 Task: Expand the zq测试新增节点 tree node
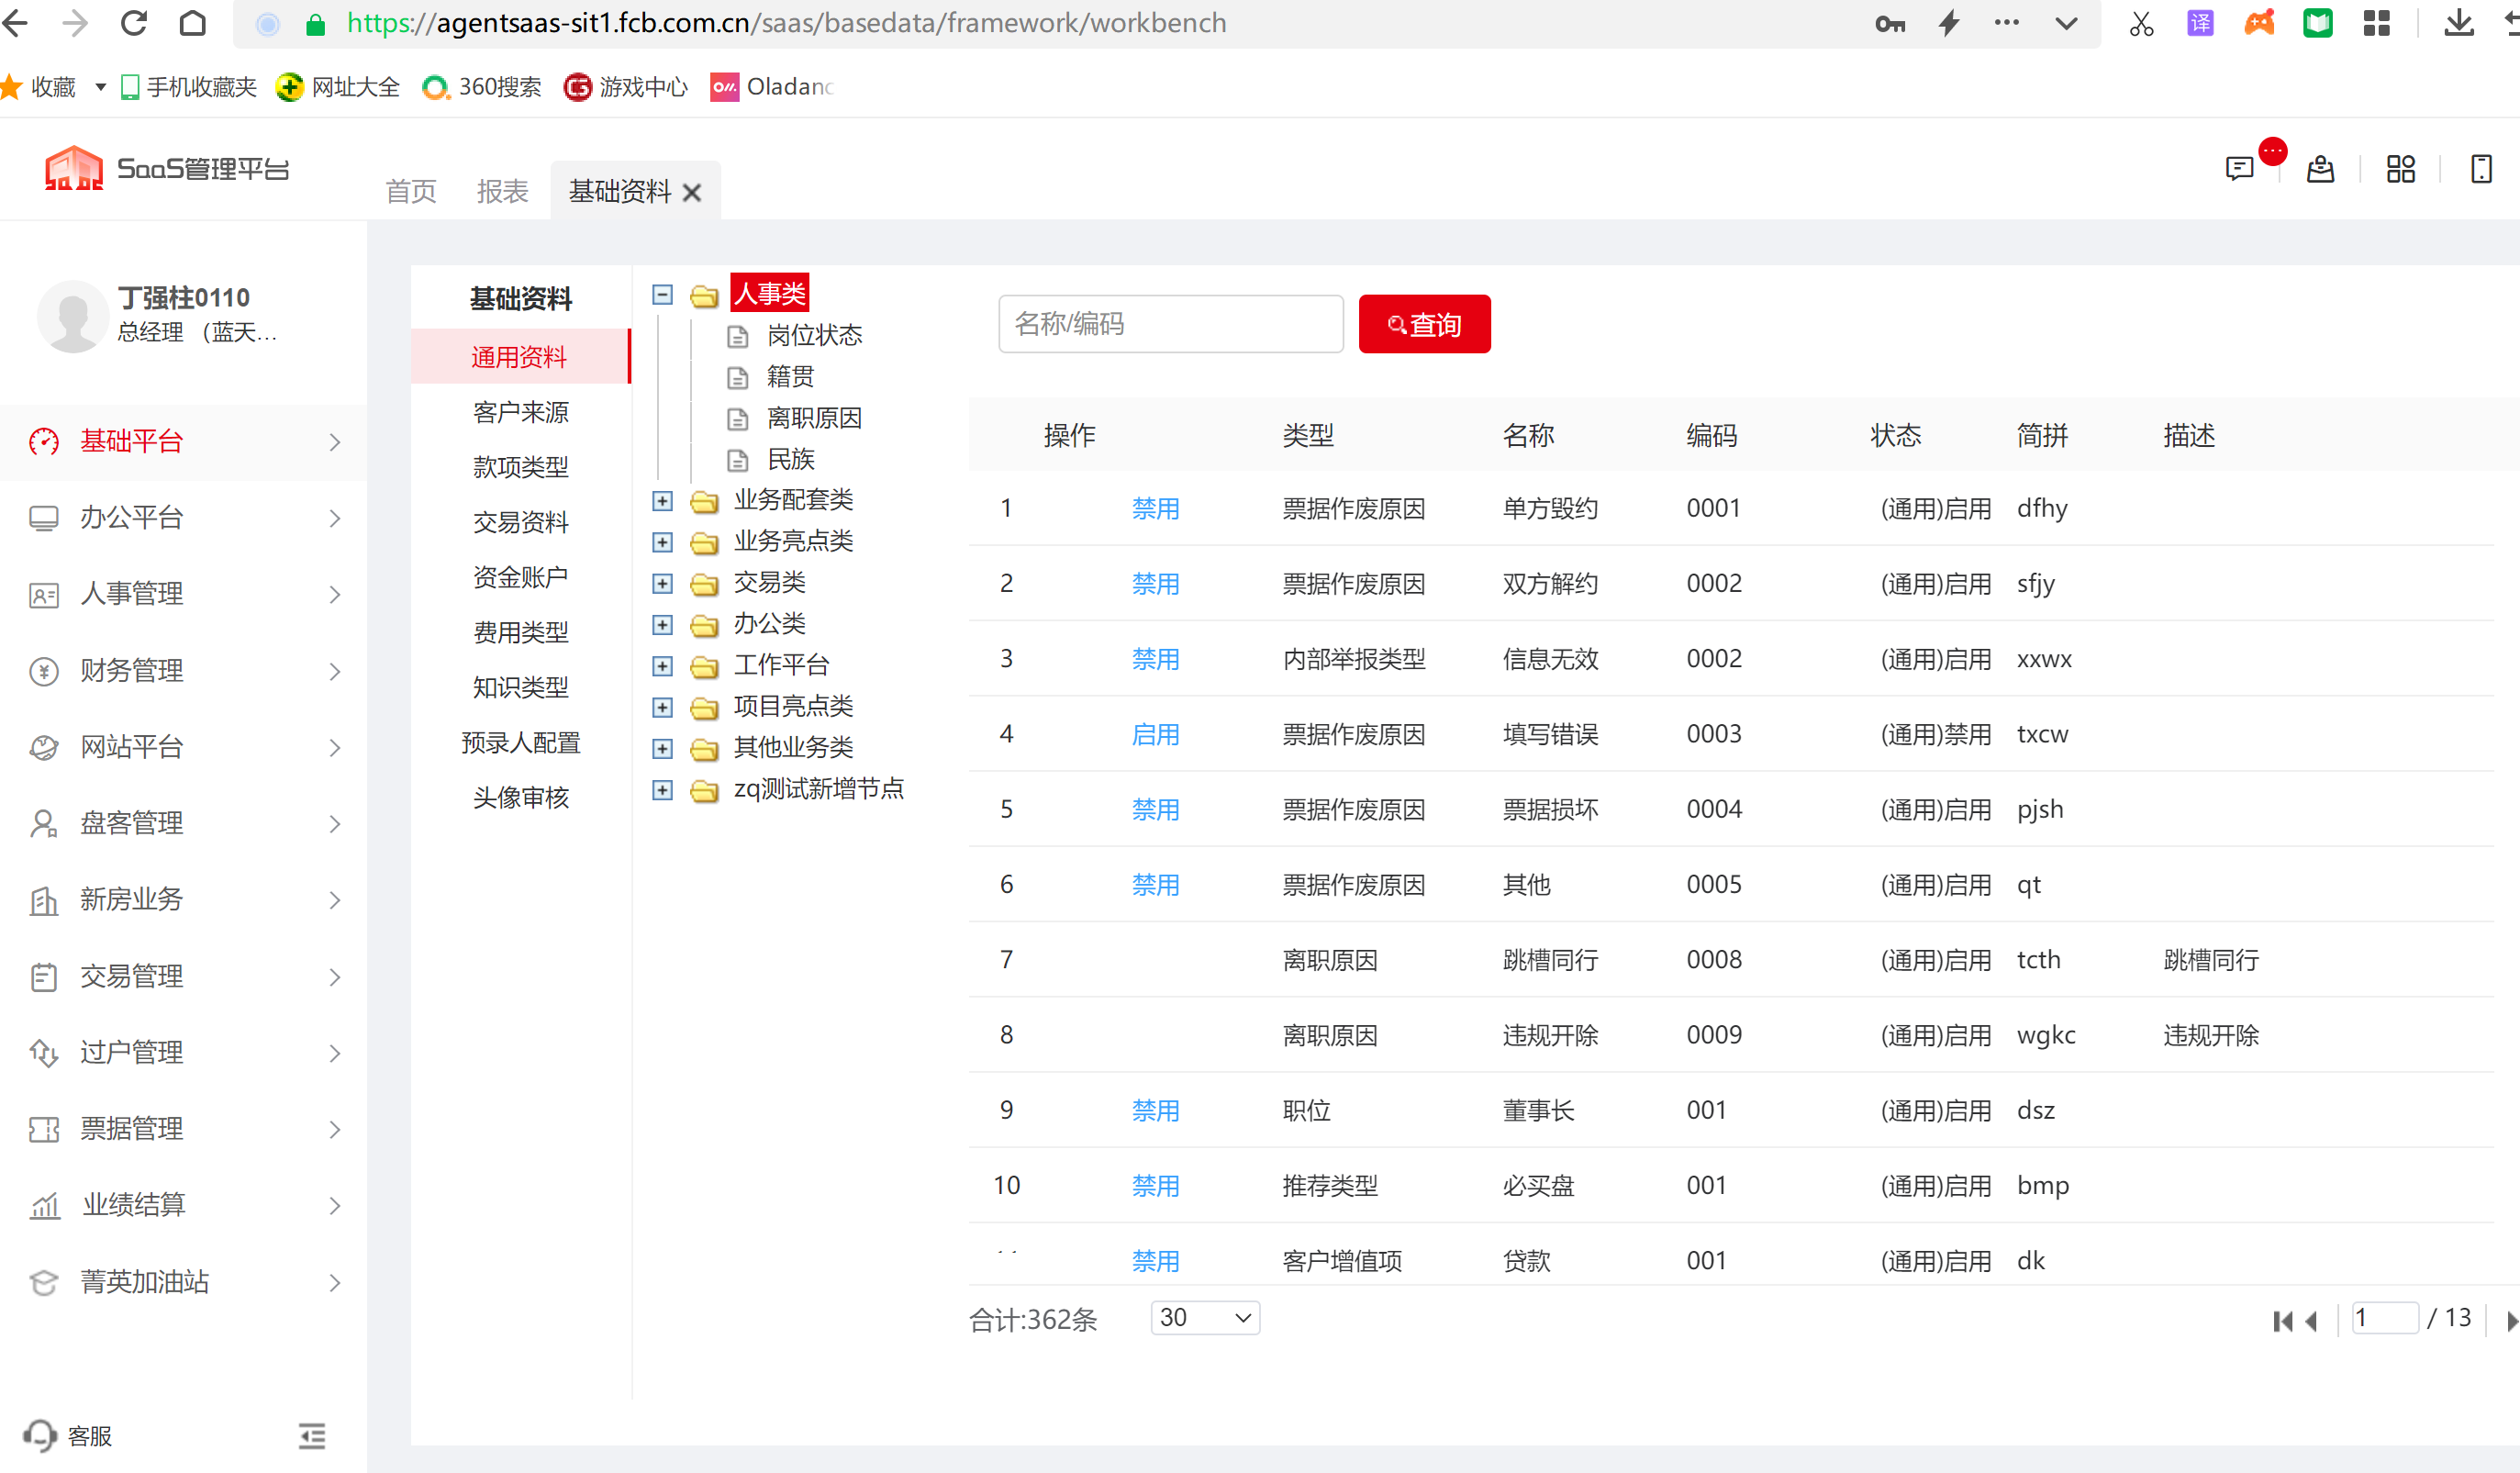(x=662, y=789)
